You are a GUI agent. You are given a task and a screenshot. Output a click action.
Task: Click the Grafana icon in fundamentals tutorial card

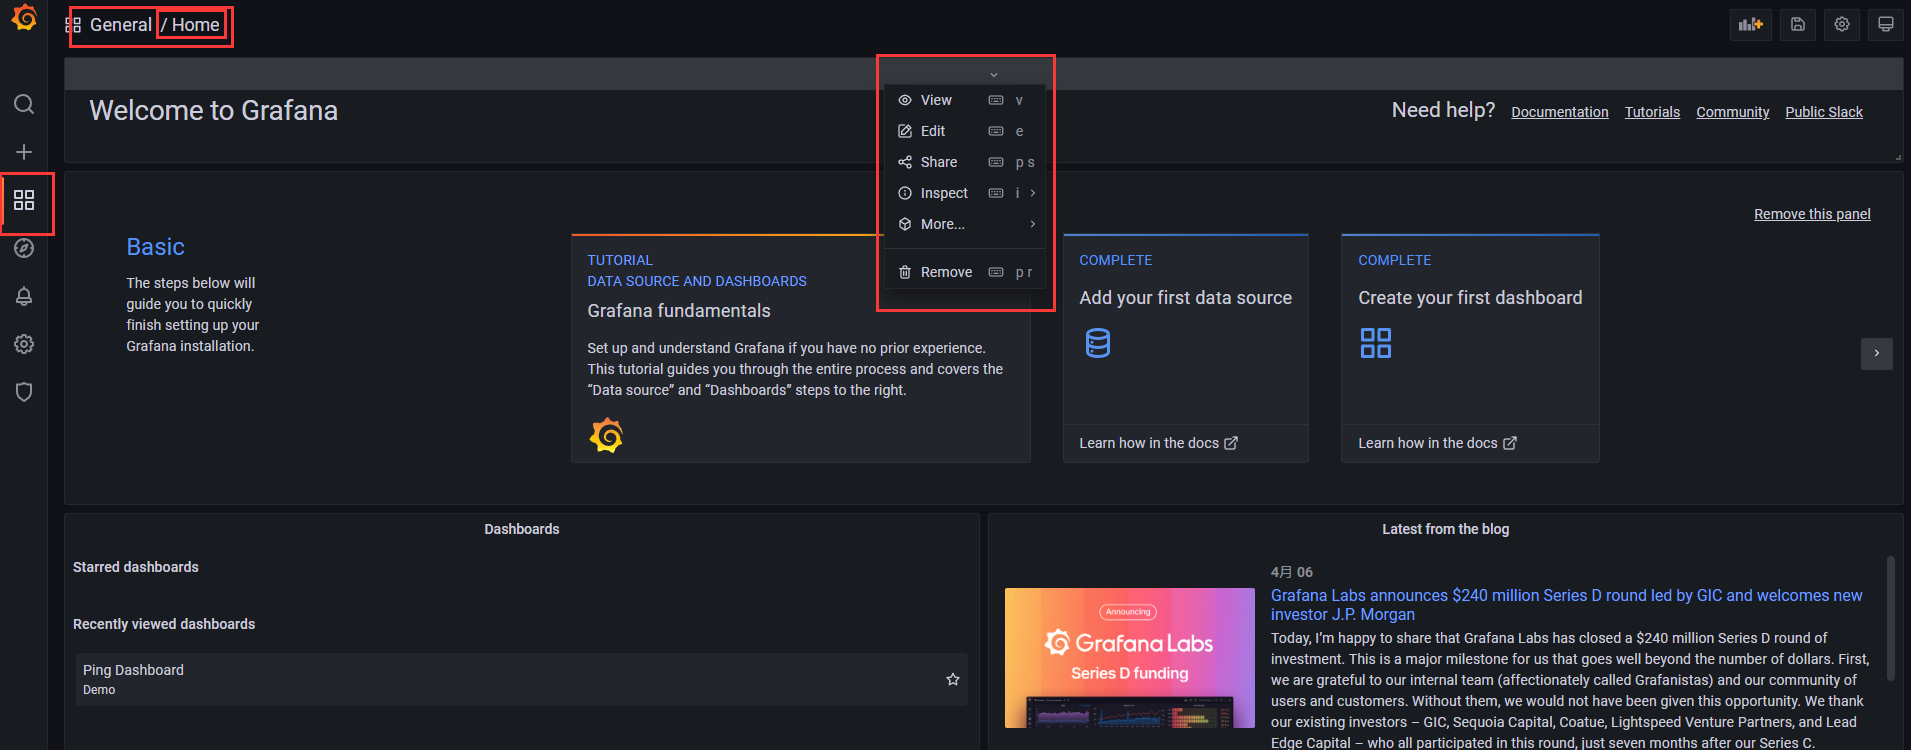coord(606,435)
